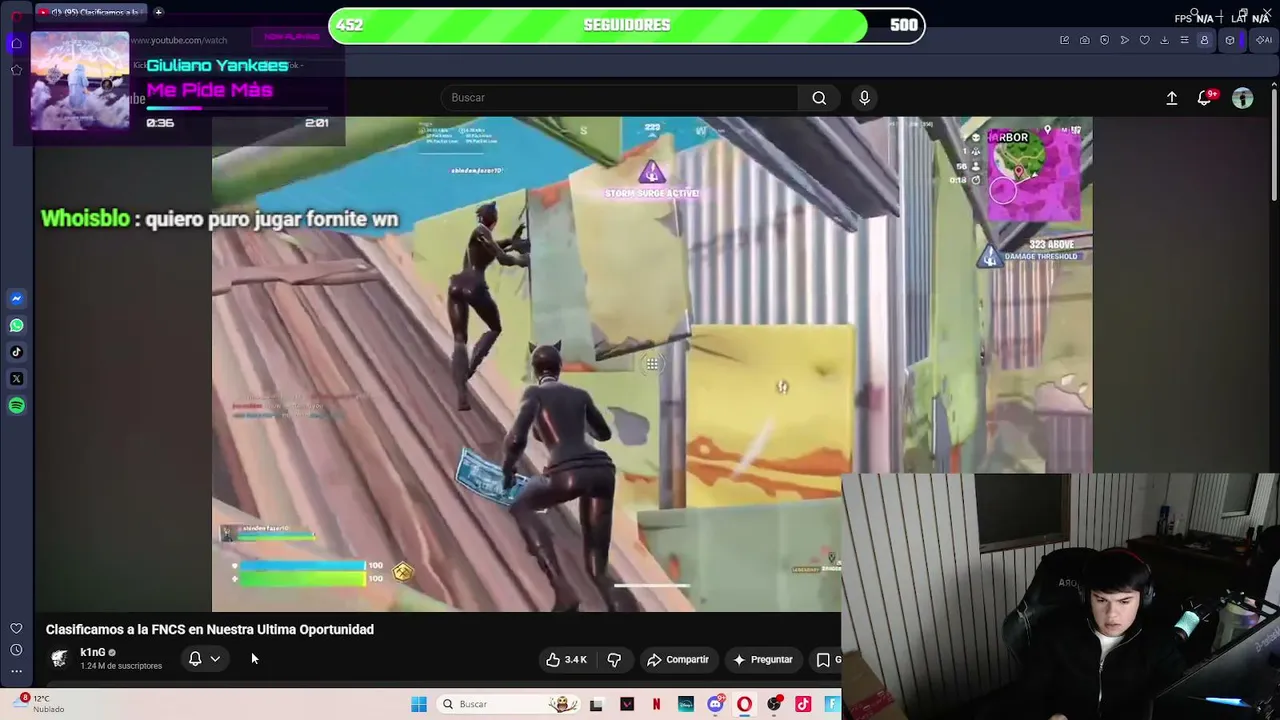The image size is (1280, 720).
Task: Open the Opera snapshot camera icon
Action: click(x=1084, y=40)
